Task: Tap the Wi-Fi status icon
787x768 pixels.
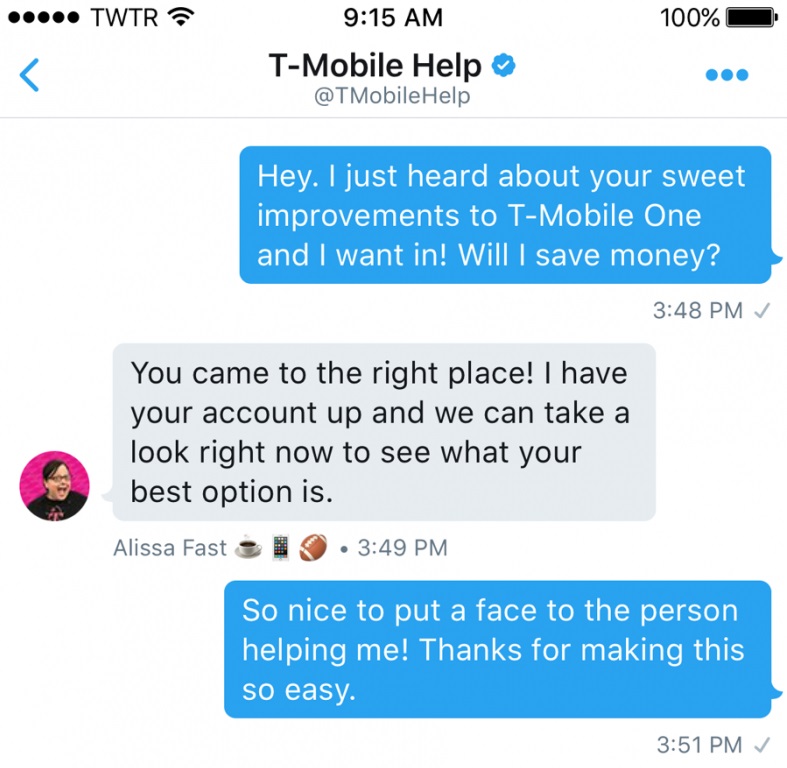Action: tap(181, 18)
